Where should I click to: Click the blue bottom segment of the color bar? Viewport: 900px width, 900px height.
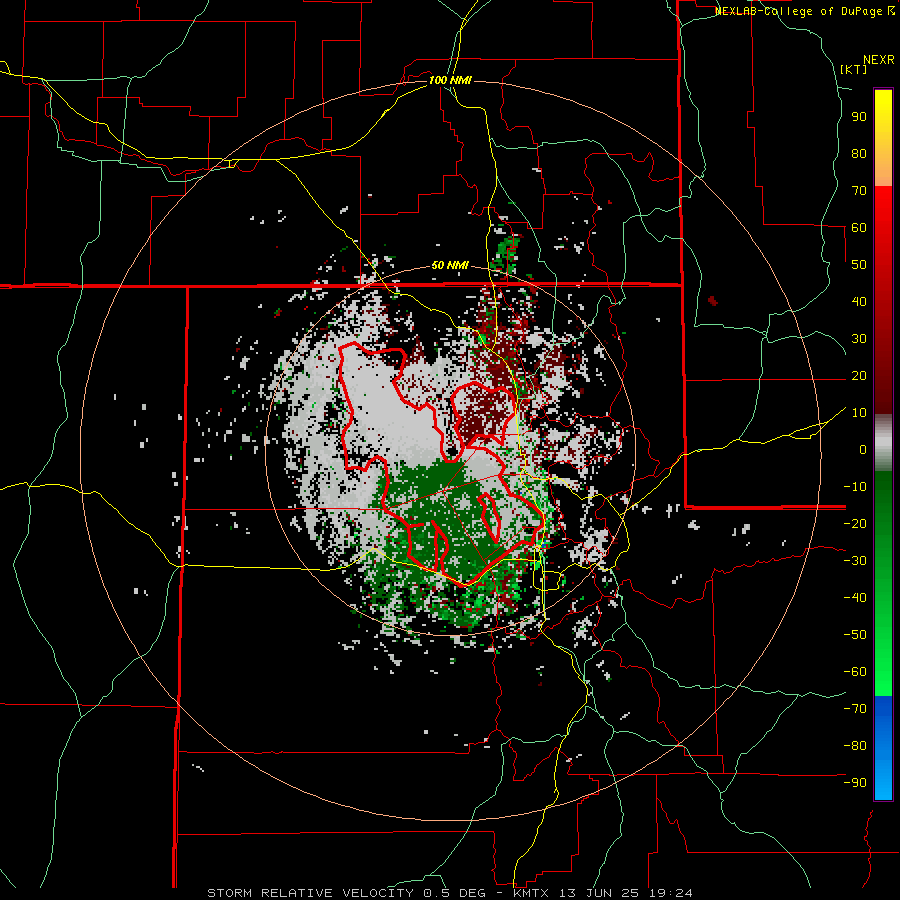pyautogui.click(x=883, y=748)
